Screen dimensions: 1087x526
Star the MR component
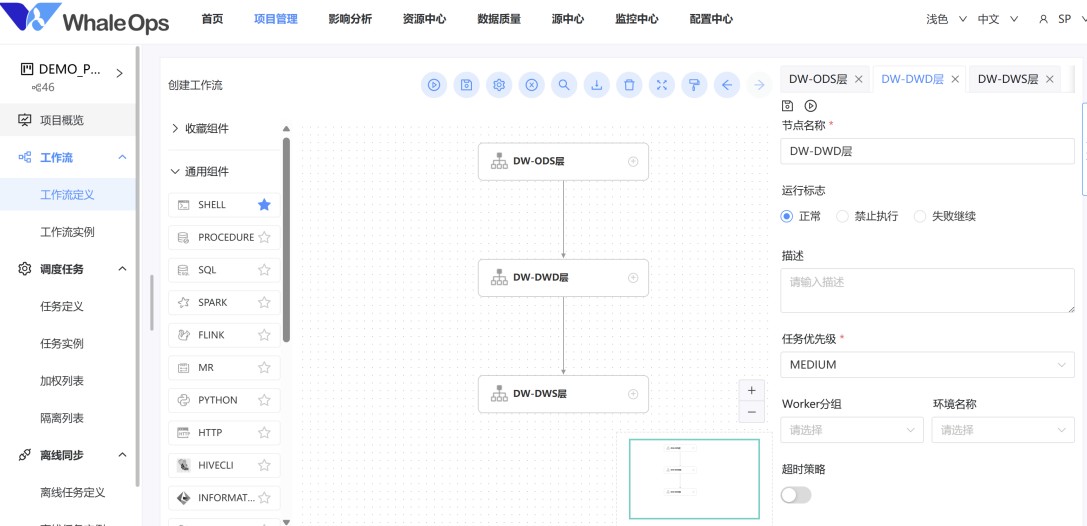pos(264,367)
